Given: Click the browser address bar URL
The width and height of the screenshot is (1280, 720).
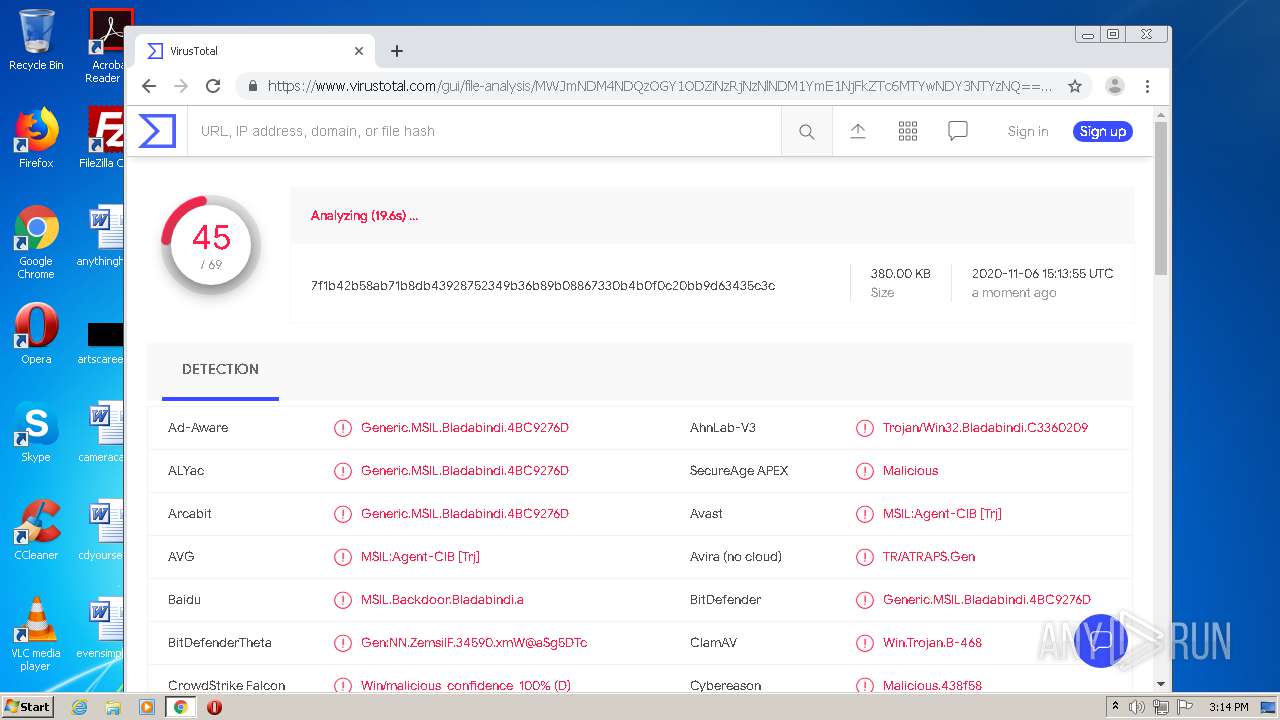Looking at the screenshot, I should (659, 86).
